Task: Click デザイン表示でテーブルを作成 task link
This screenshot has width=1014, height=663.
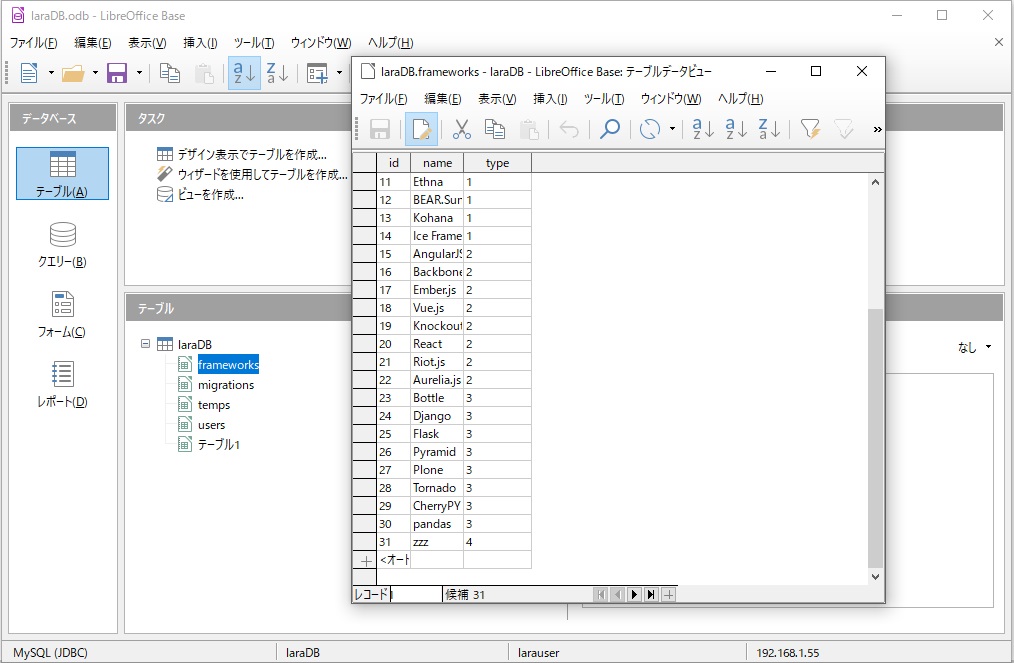Action: pos(252,154)
